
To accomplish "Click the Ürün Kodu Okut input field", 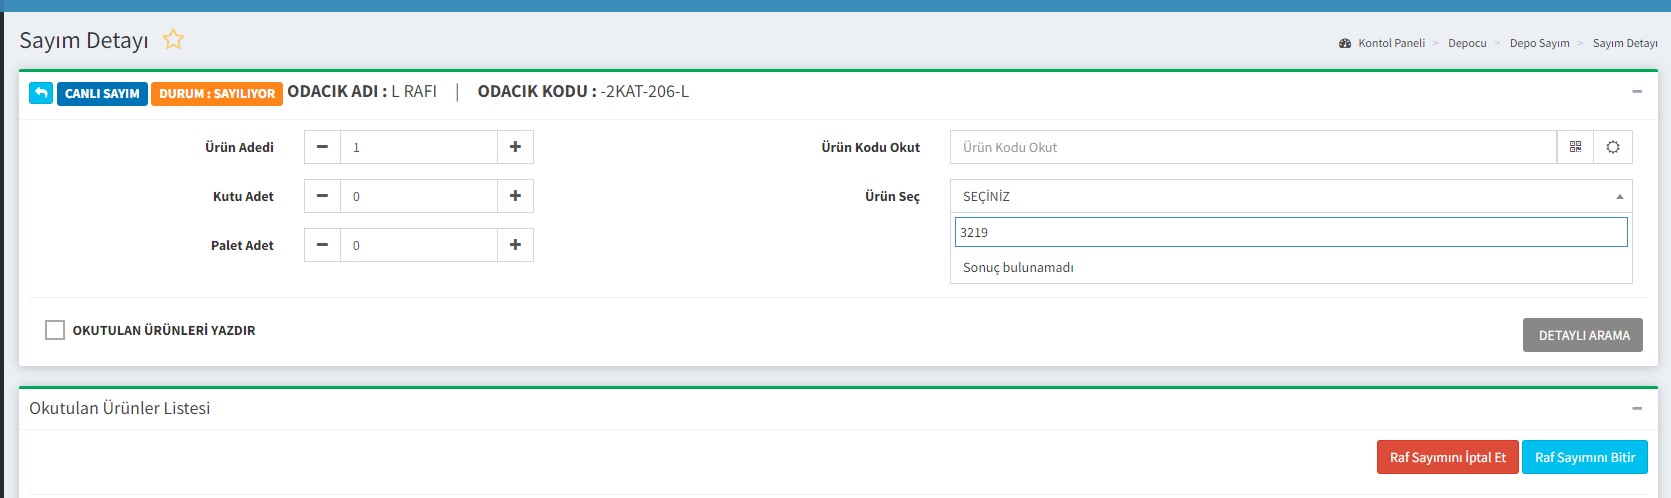I will [x=1252, y=147].
